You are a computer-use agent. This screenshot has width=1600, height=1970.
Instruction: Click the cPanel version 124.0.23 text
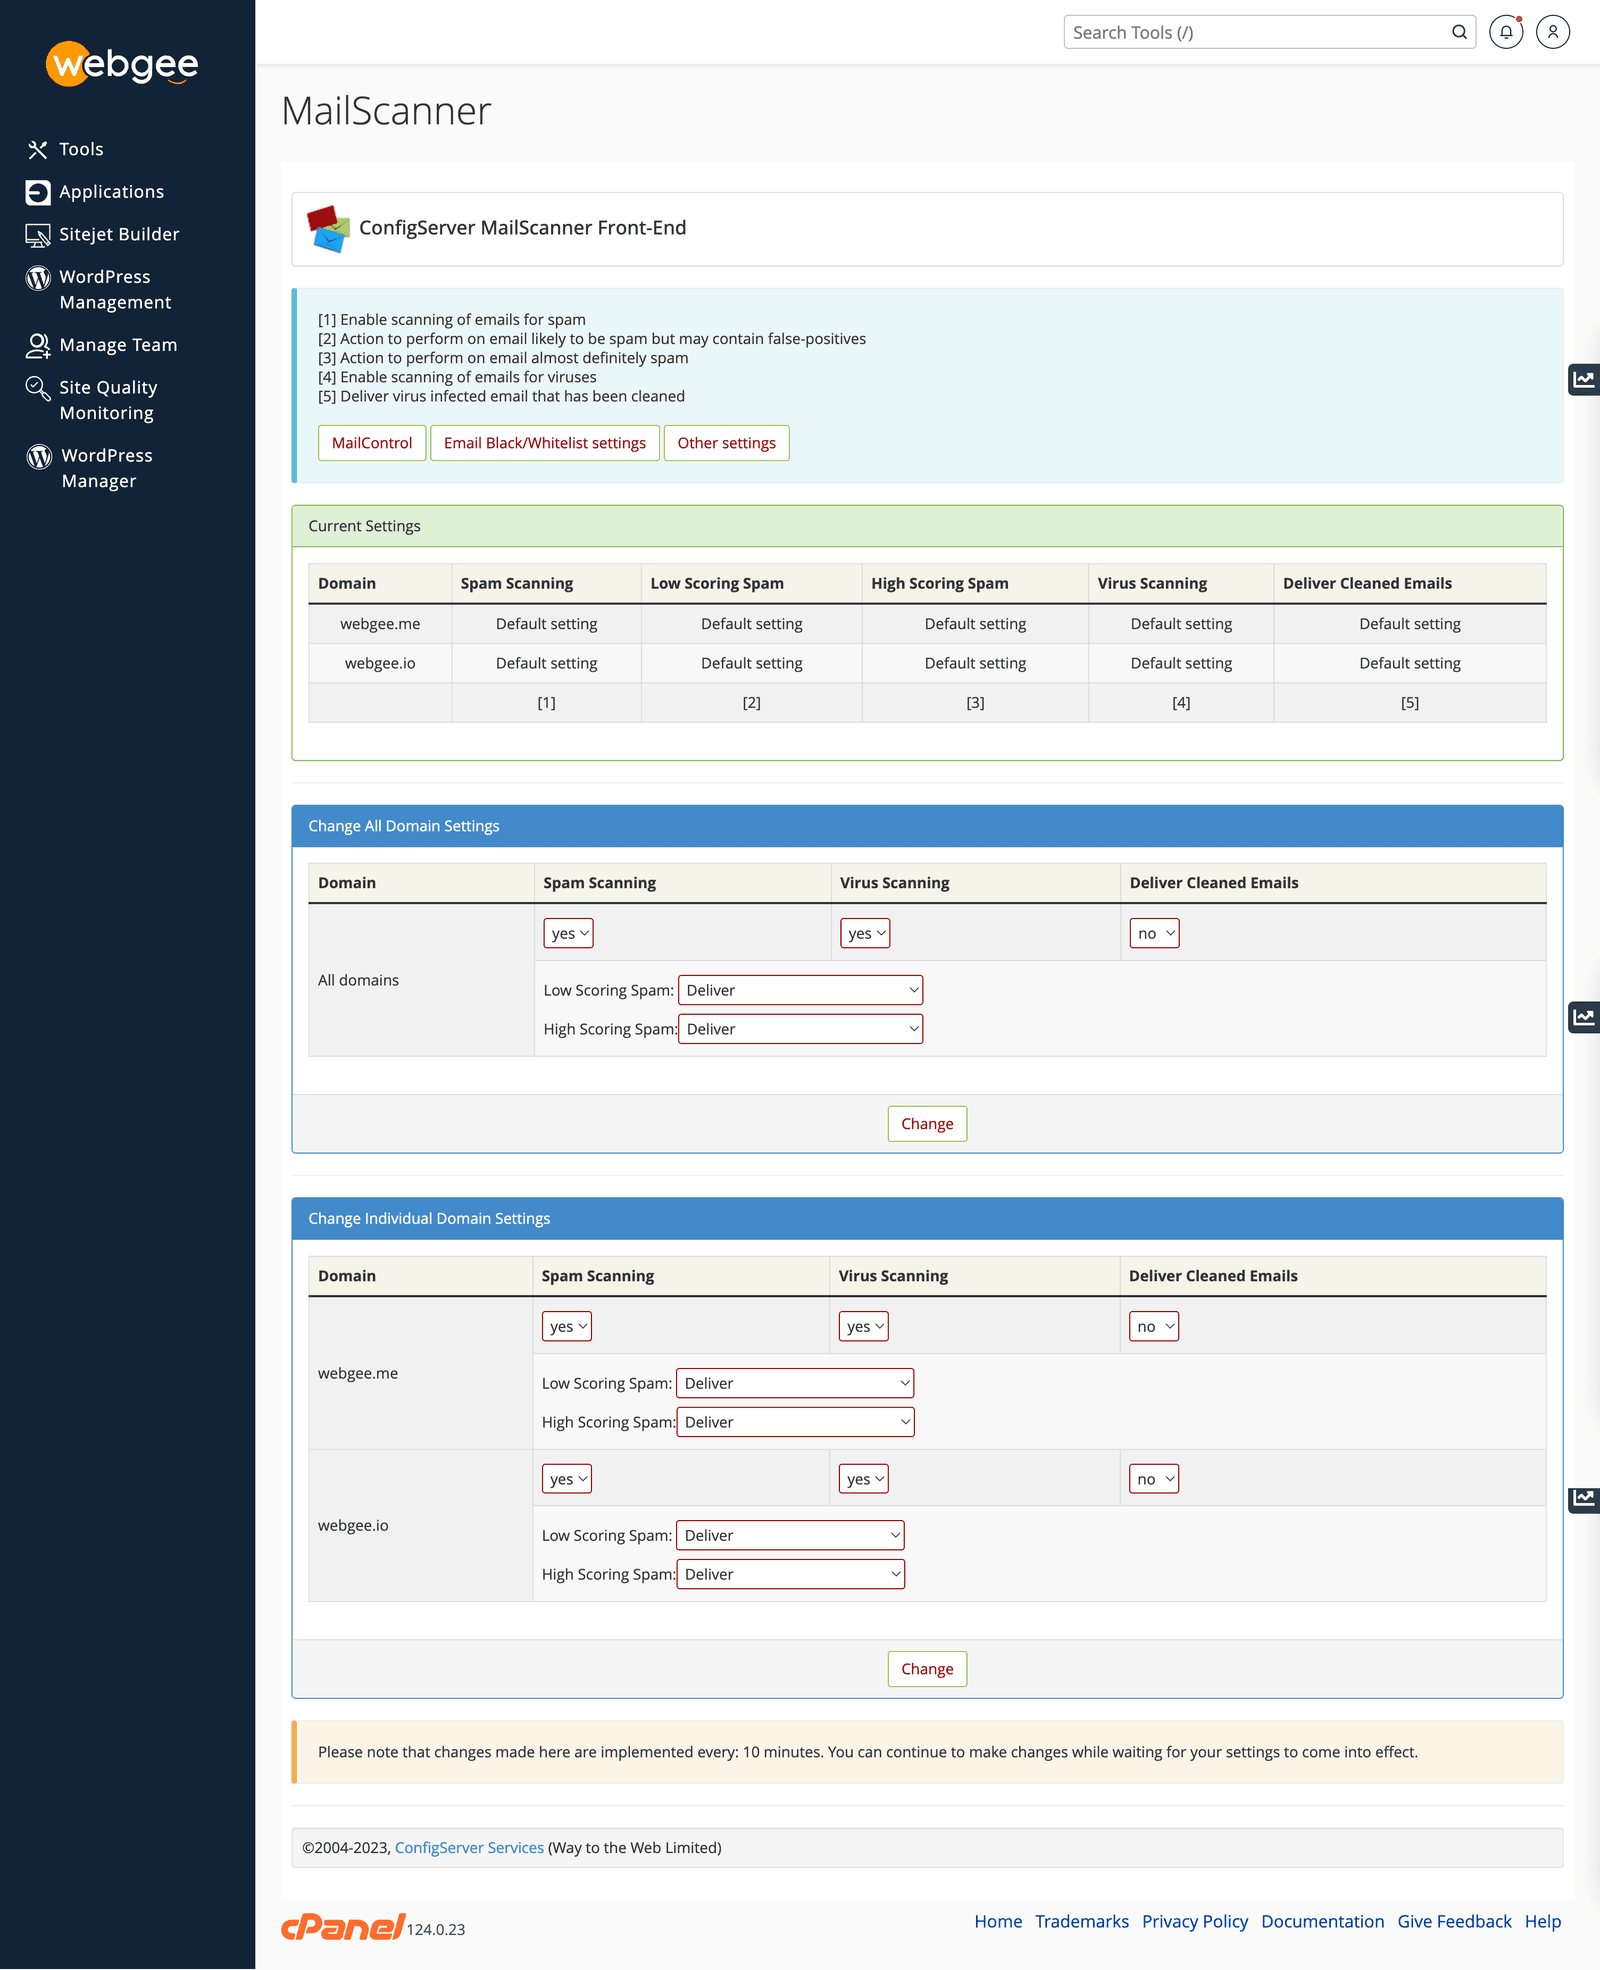coord(436,1930)
